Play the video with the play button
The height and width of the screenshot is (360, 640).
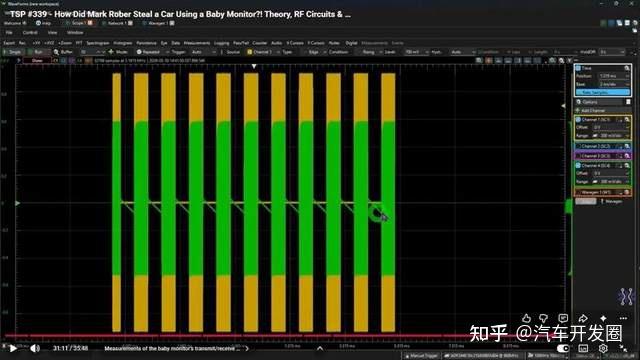(x=13, y=348)
